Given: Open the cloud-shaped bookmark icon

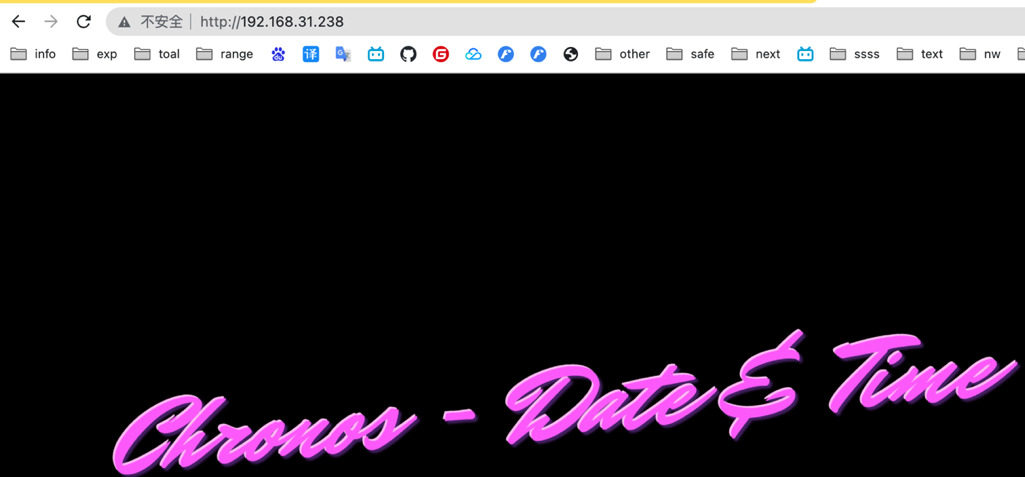Looking at the screenshot, I should click(473, 54).
